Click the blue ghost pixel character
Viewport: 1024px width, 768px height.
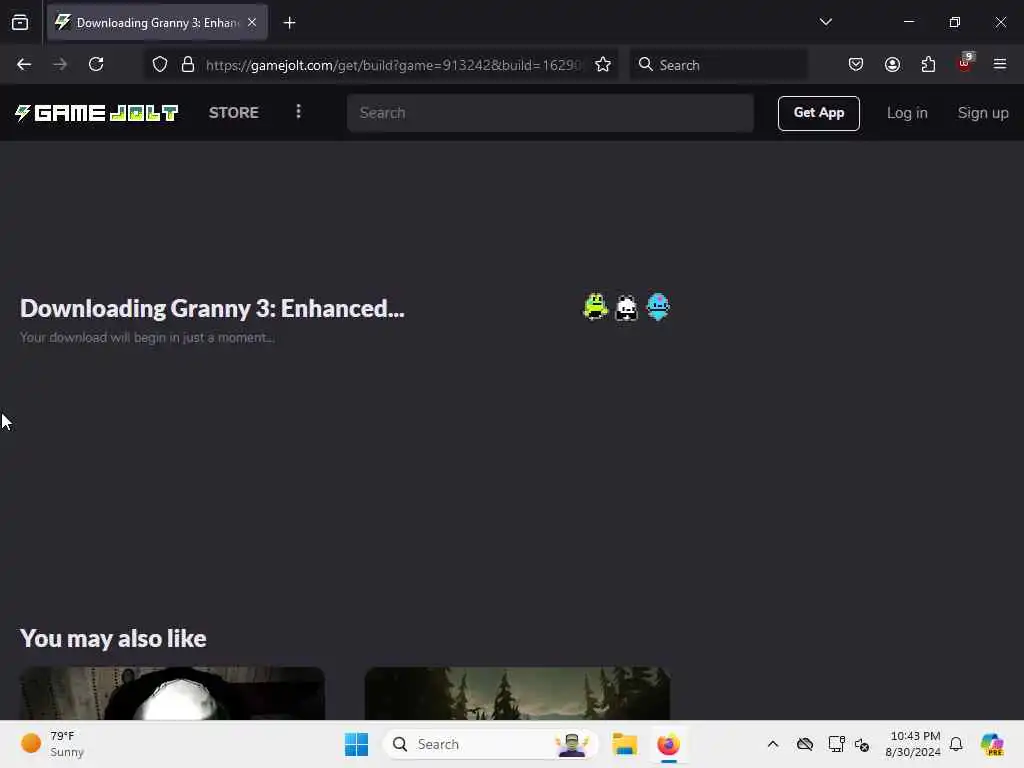(x=658, y=306)
